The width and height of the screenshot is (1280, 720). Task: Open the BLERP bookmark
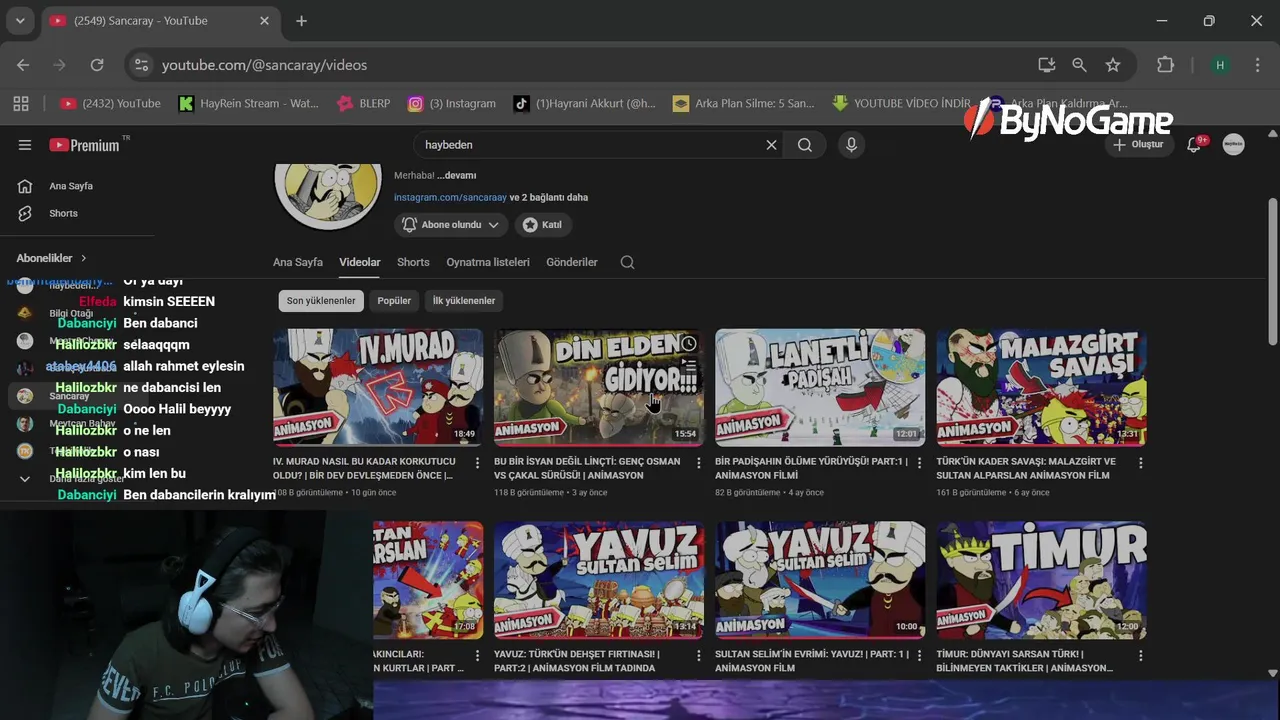[364, 103]
